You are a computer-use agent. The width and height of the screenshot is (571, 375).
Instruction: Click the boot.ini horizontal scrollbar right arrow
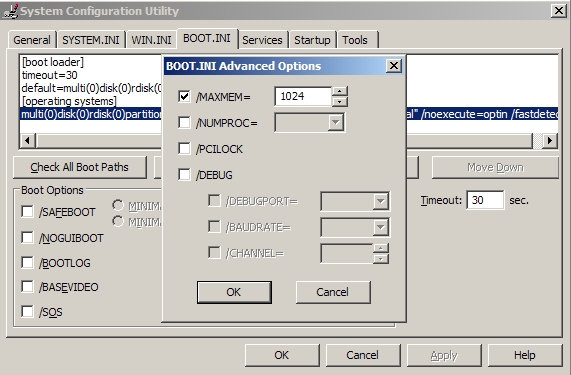[x=550, y=140]
